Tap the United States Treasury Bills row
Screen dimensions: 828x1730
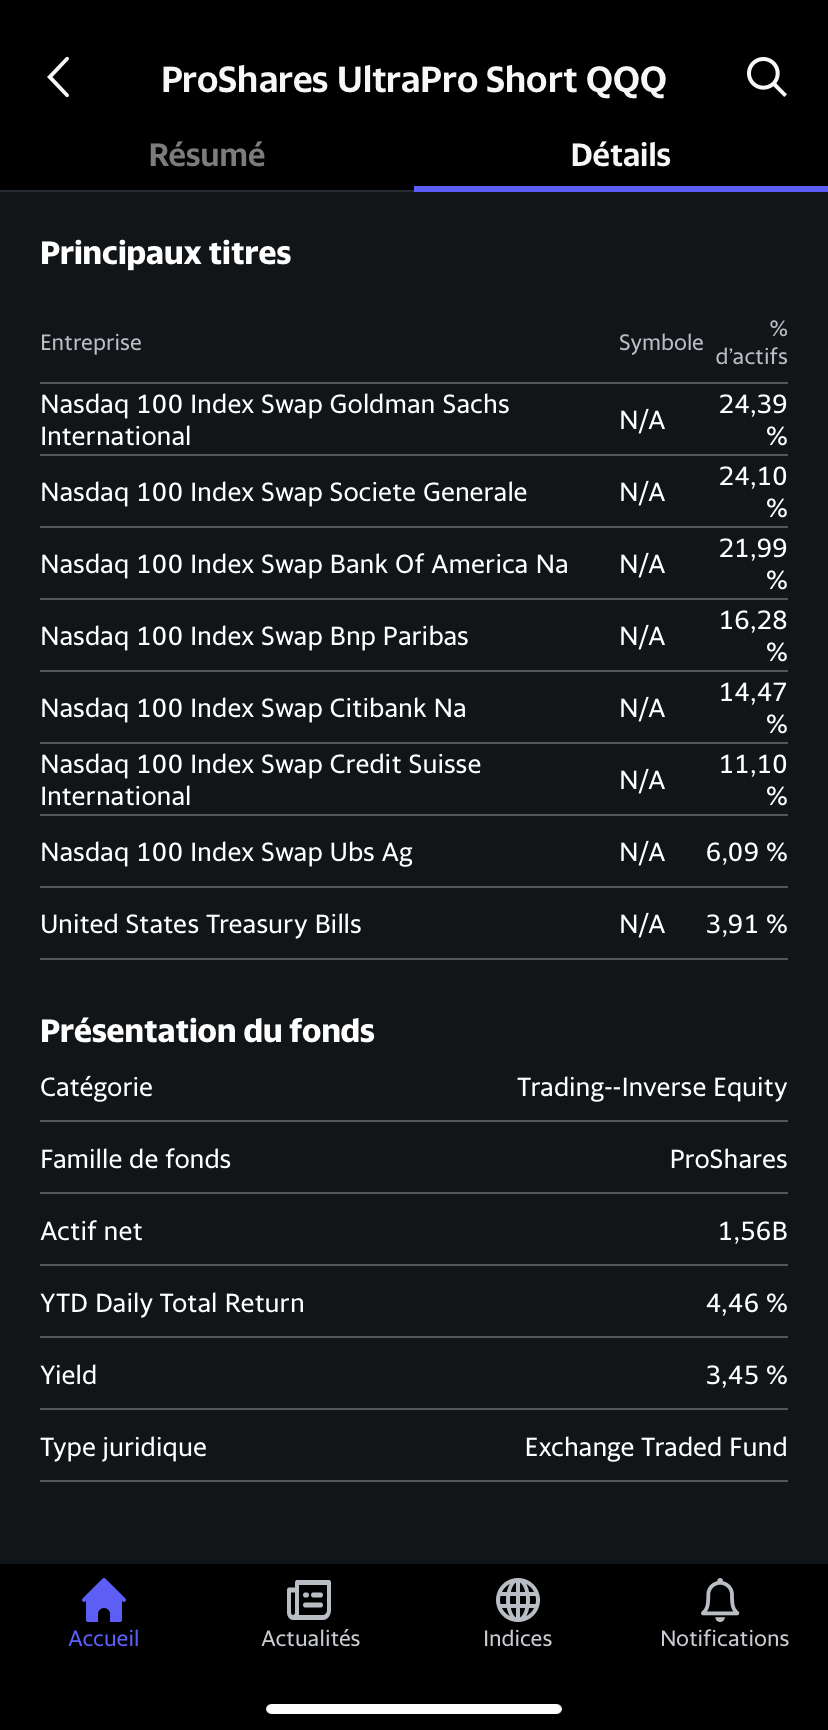pos(201,924)
